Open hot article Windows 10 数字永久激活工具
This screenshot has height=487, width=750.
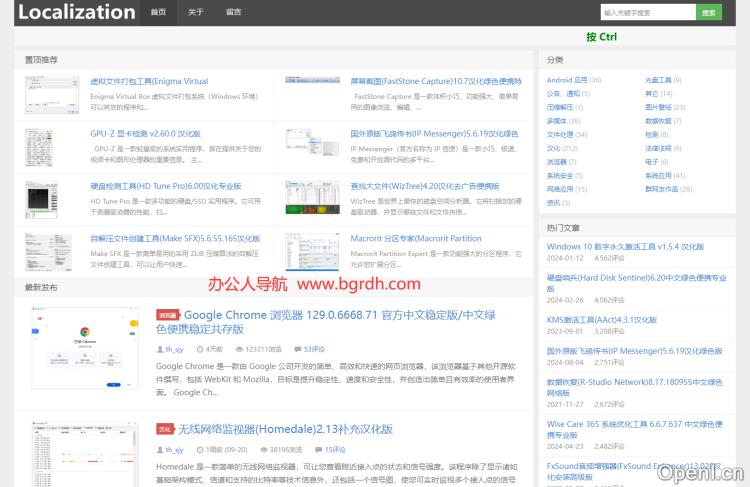coord(625,247)
